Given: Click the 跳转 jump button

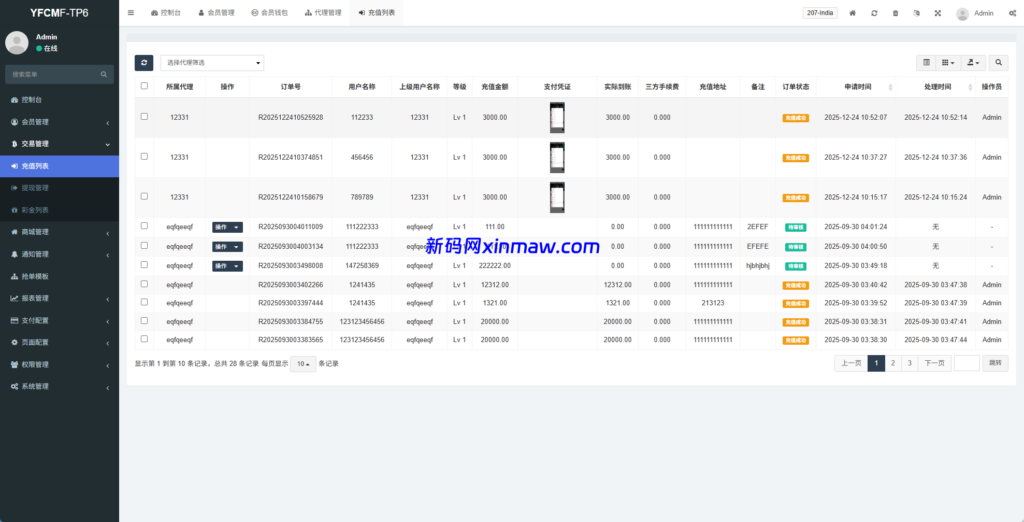Looking at the screenshot, I should 995,363.
